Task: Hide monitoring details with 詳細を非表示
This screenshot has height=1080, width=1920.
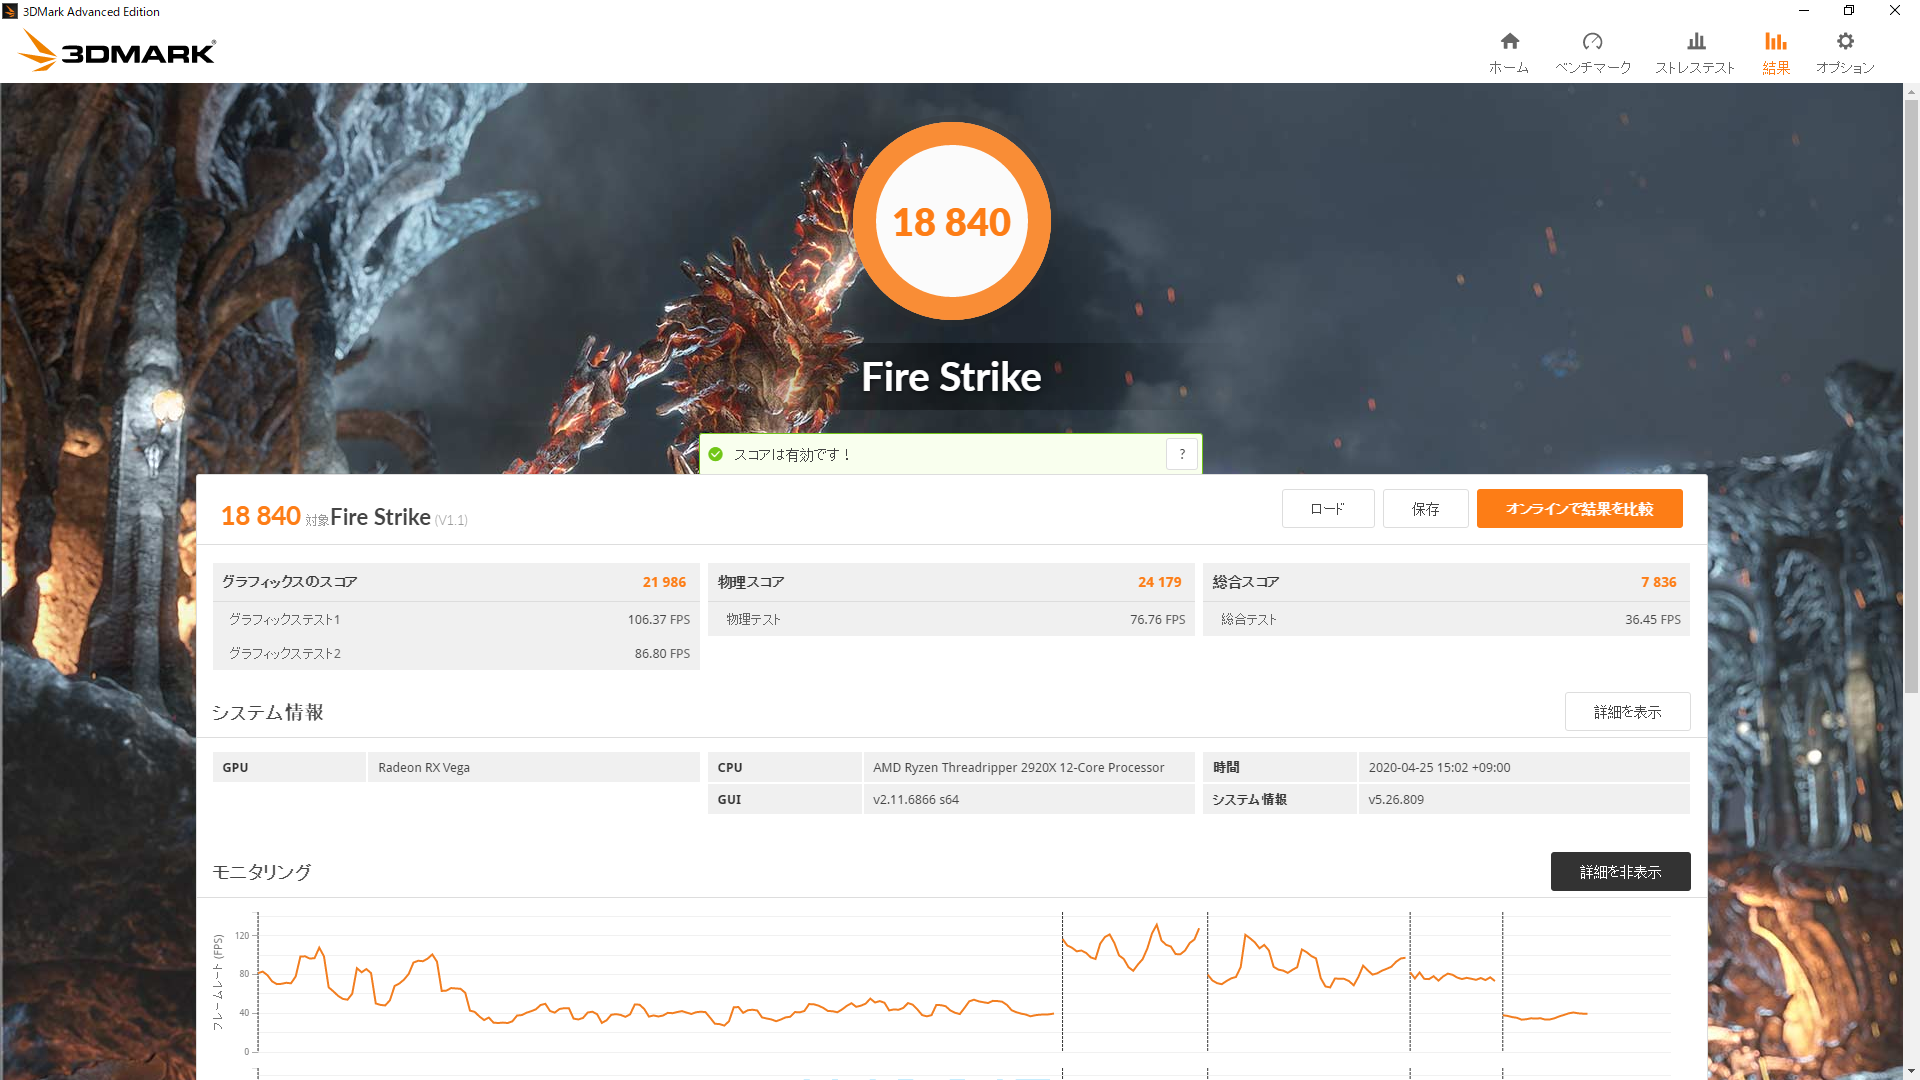Action: click(x=1620, y=872)
